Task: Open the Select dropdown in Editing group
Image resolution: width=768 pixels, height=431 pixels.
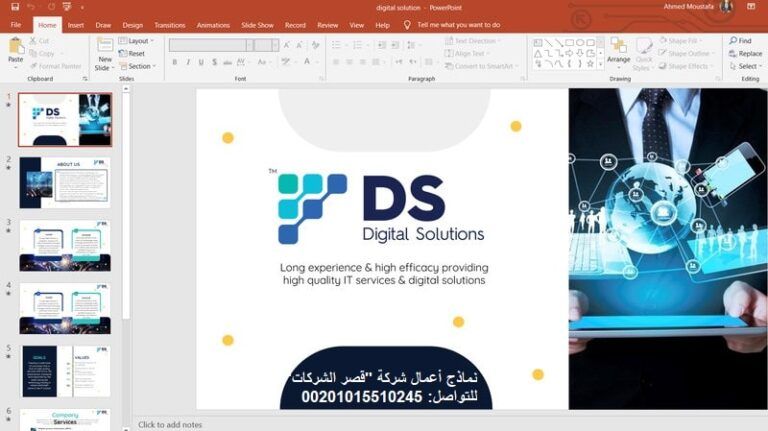Action: point(745,66)
